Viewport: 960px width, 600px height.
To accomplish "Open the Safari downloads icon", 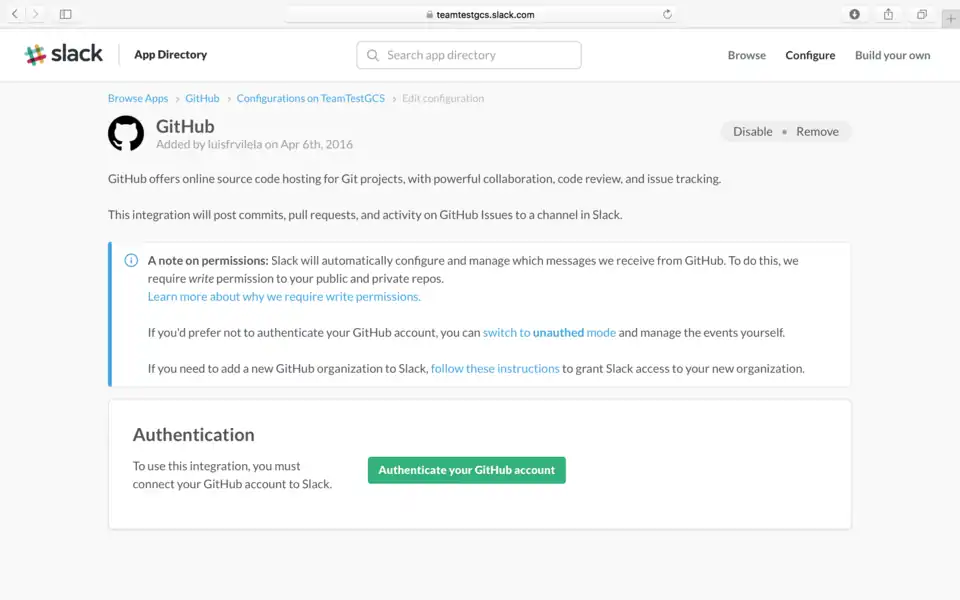I will click(855, 14).
